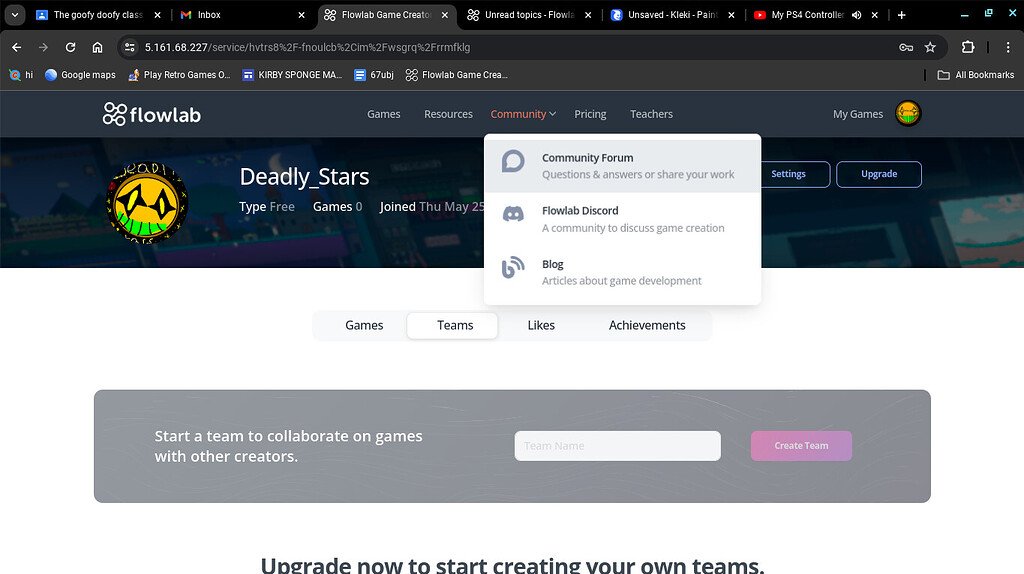Open a new tab with the plus button
The width and height of the screenshot is (1024, 574).
pyautogui.click(x=902, y=14)
